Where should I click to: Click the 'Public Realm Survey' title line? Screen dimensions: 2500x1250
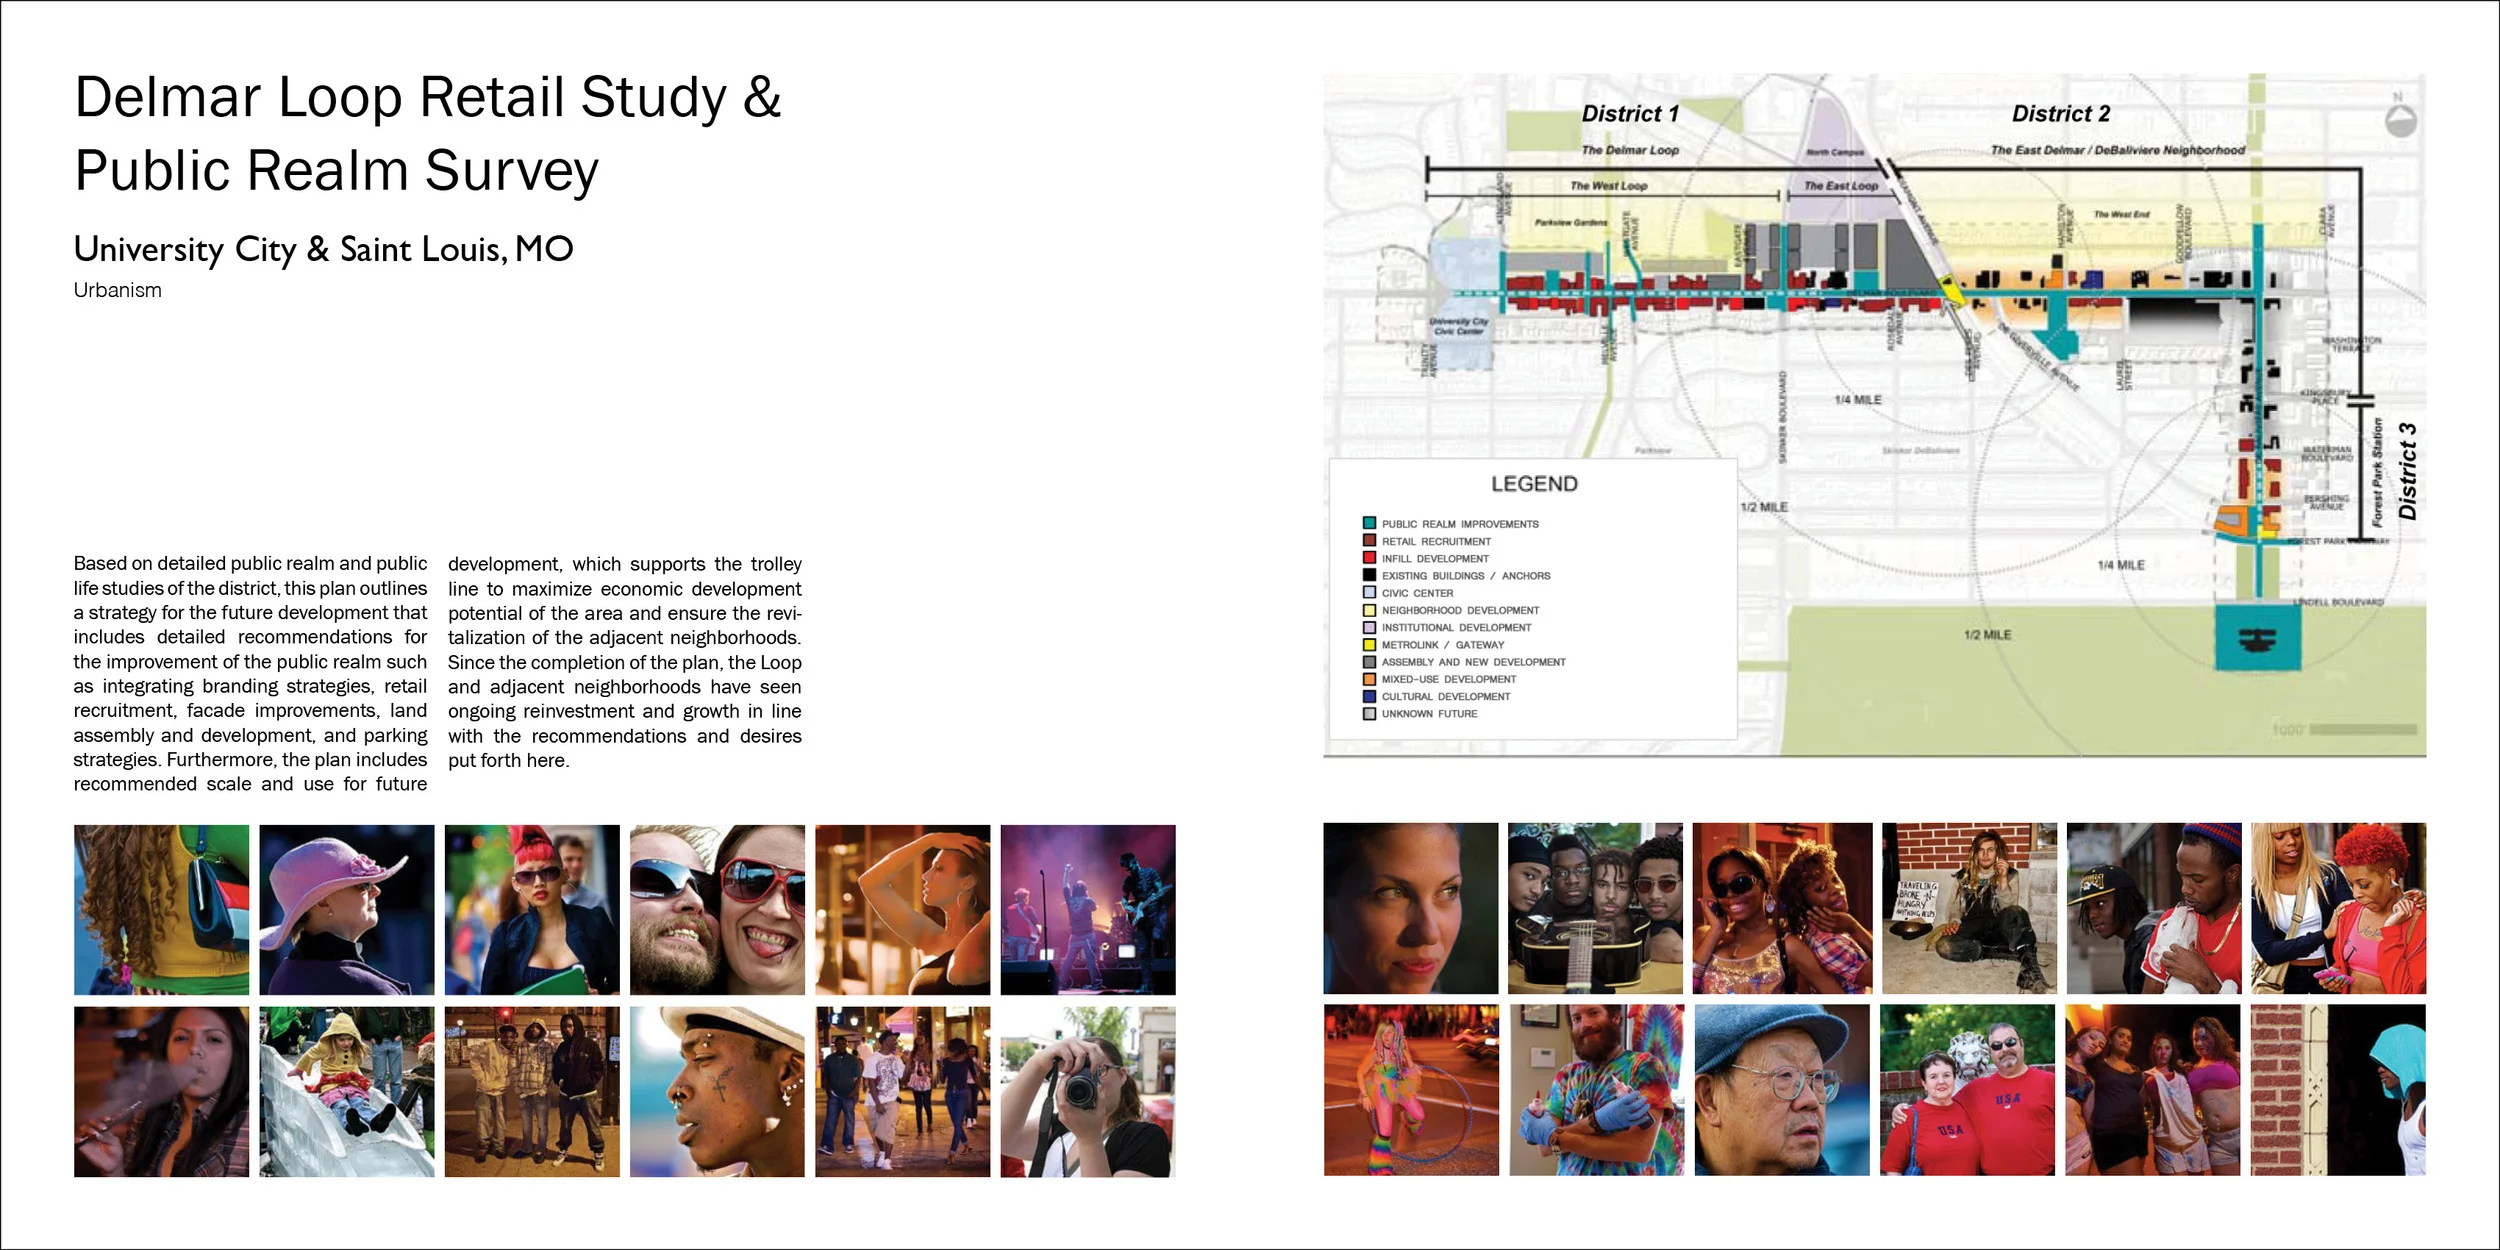click(x=336, y=171)
